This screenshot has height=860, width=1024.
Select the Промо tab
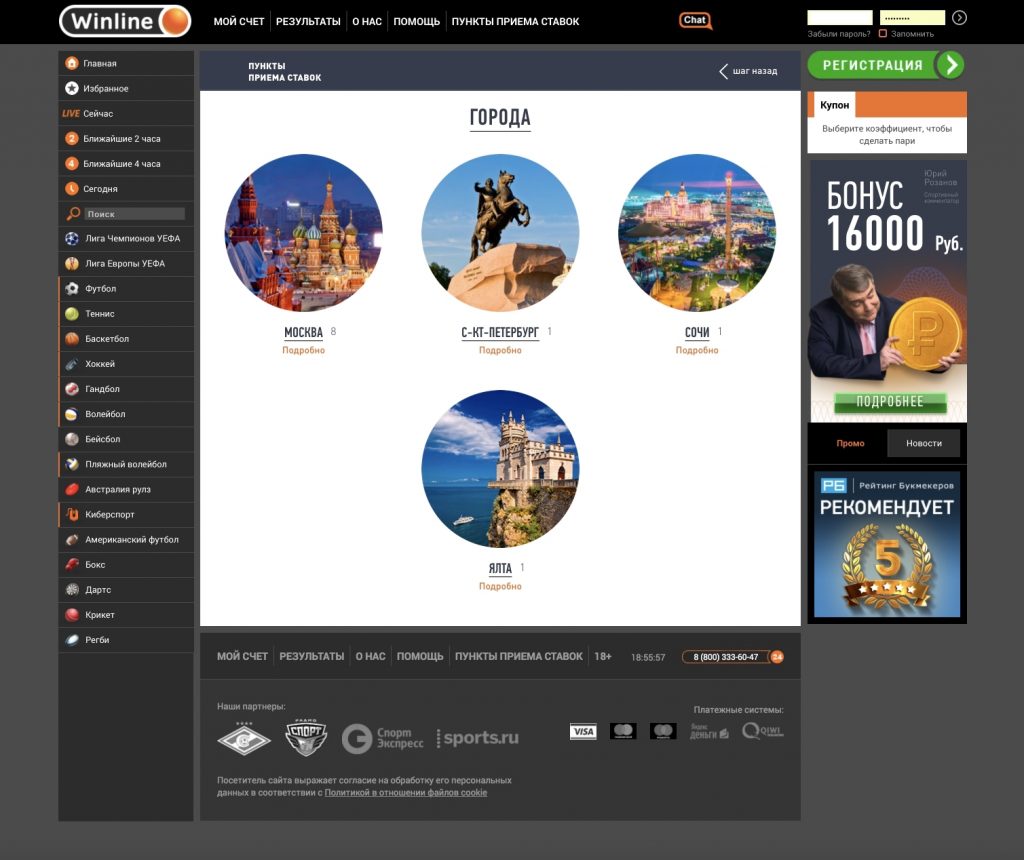point(850,443)
